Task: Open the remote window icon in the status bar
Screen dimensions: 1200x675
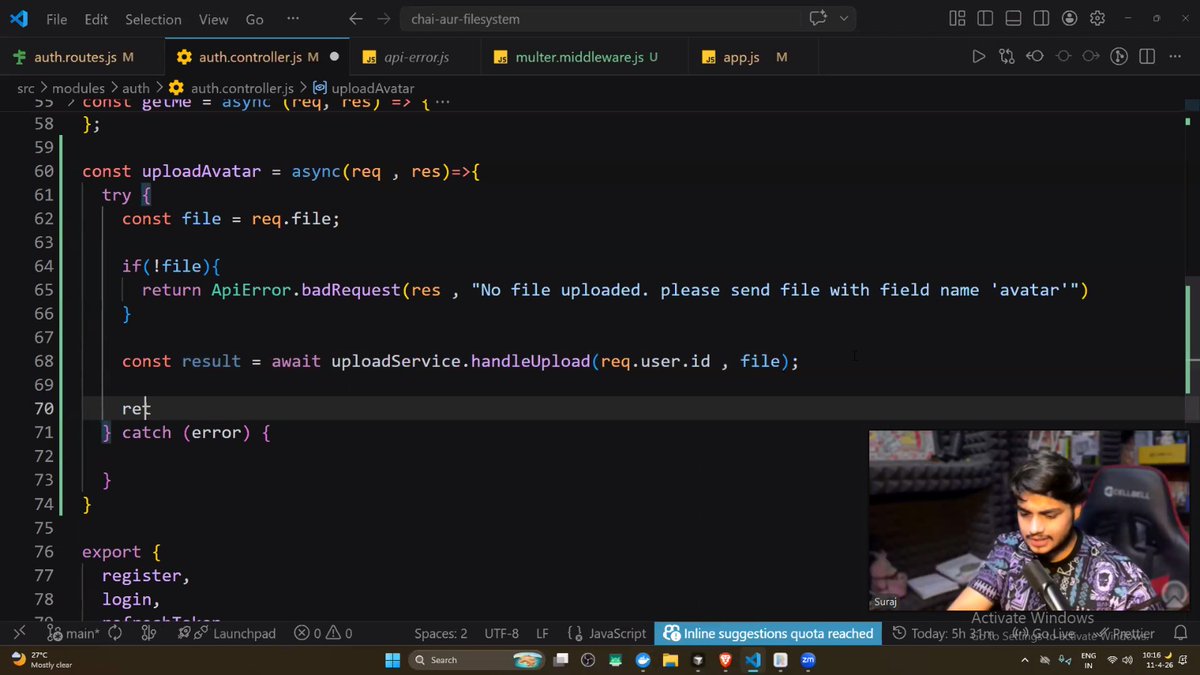Action: click(18, 633)
